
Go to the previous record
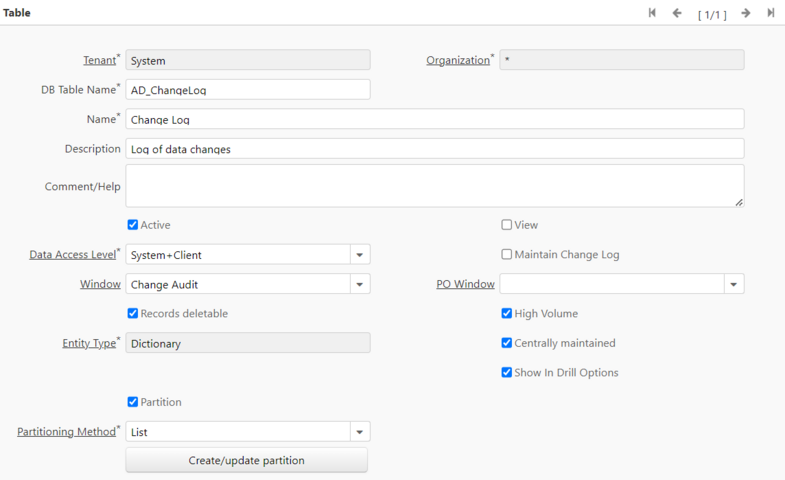tap(677, 13)
